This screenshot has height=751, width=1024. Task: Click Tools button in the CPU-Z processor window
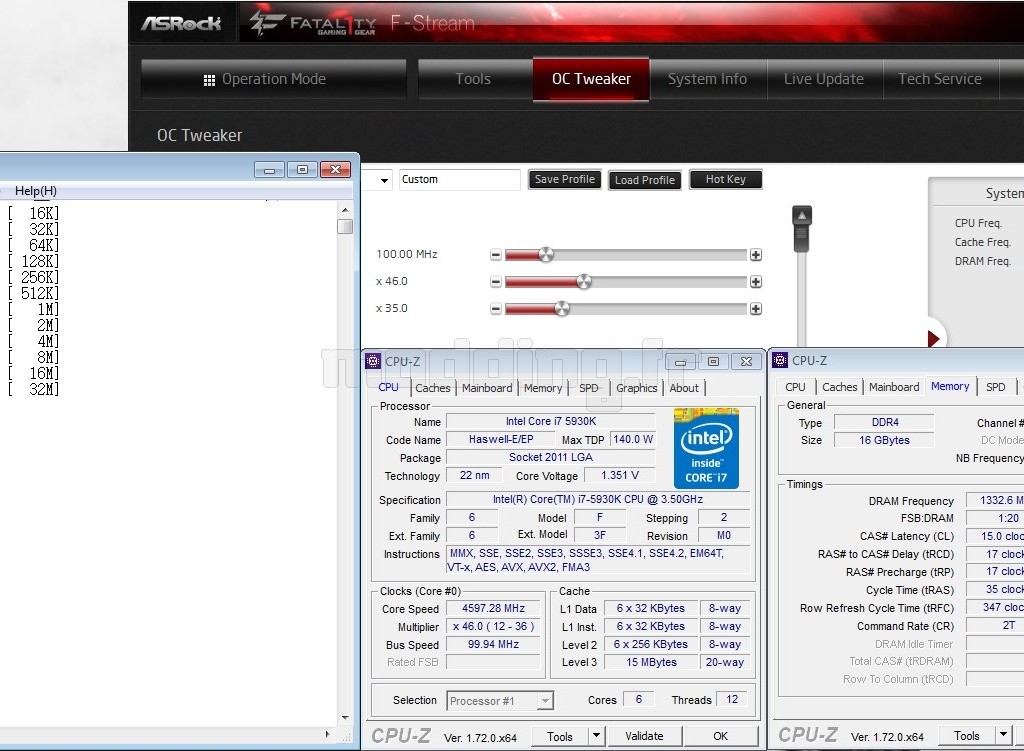[x=560, y=737]
